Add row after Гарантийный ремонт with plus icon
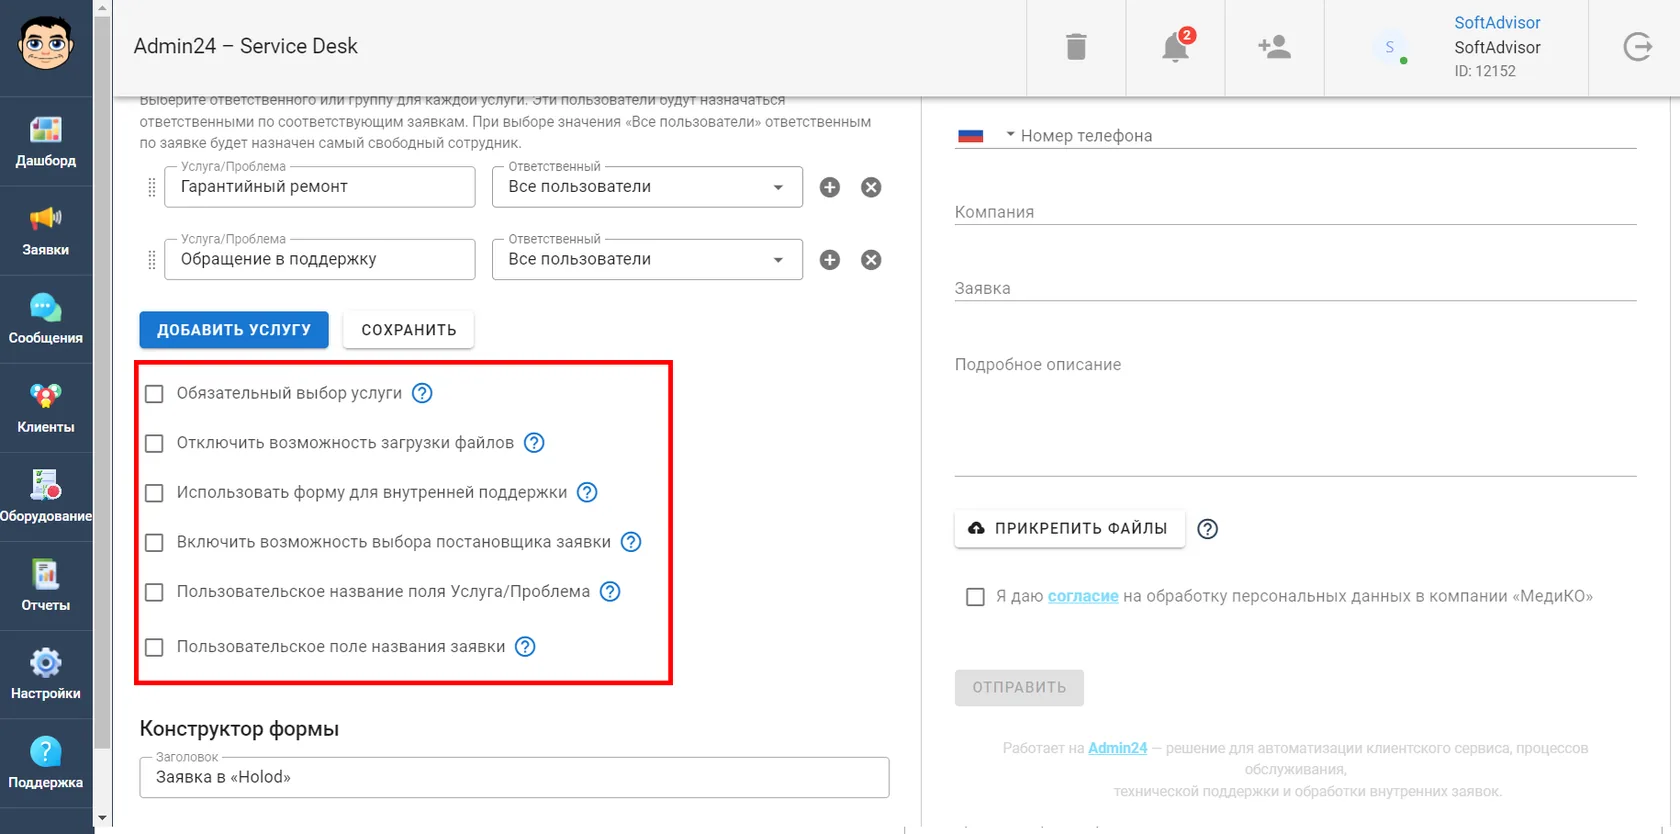The height and width of the screenshot is (834, 1680). coord(830,187)
